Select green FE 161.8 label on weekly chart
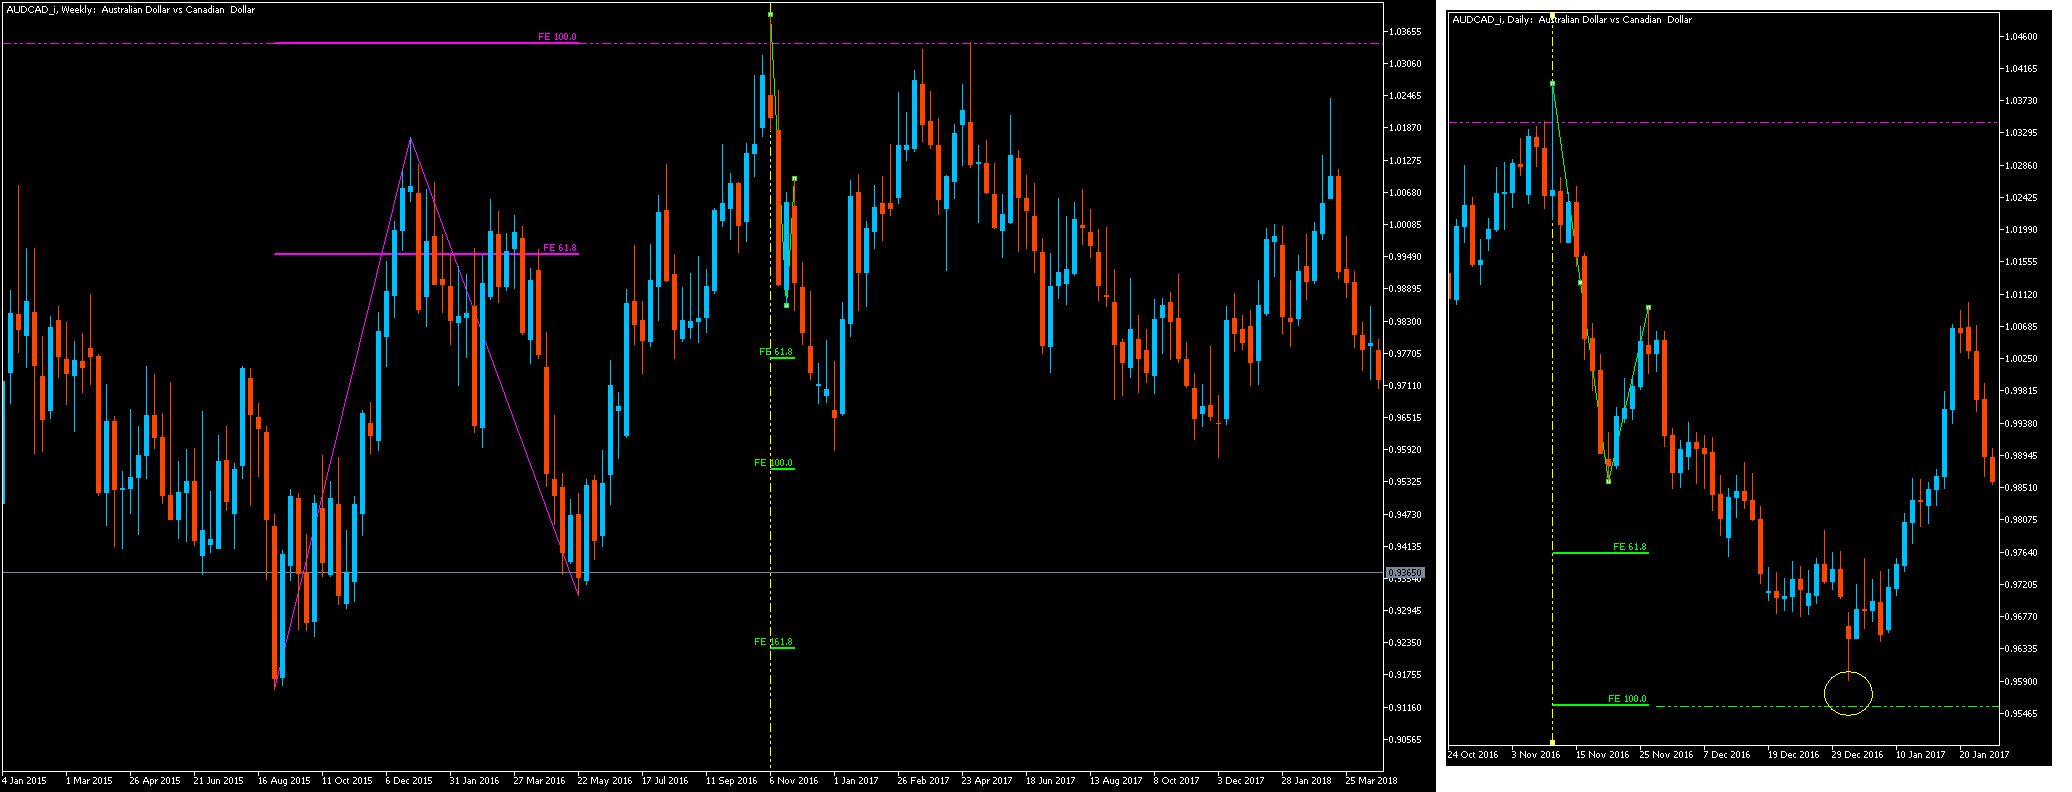Viewport: 2072px width, 792px height. tap(773, 642)
